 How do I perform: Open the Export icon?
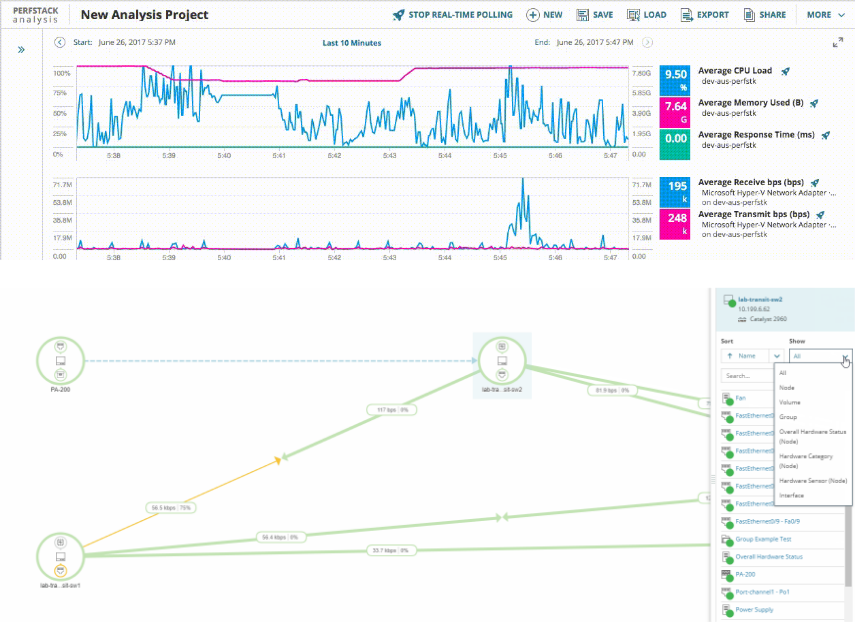pyautogui.click(x=686, y=14)
